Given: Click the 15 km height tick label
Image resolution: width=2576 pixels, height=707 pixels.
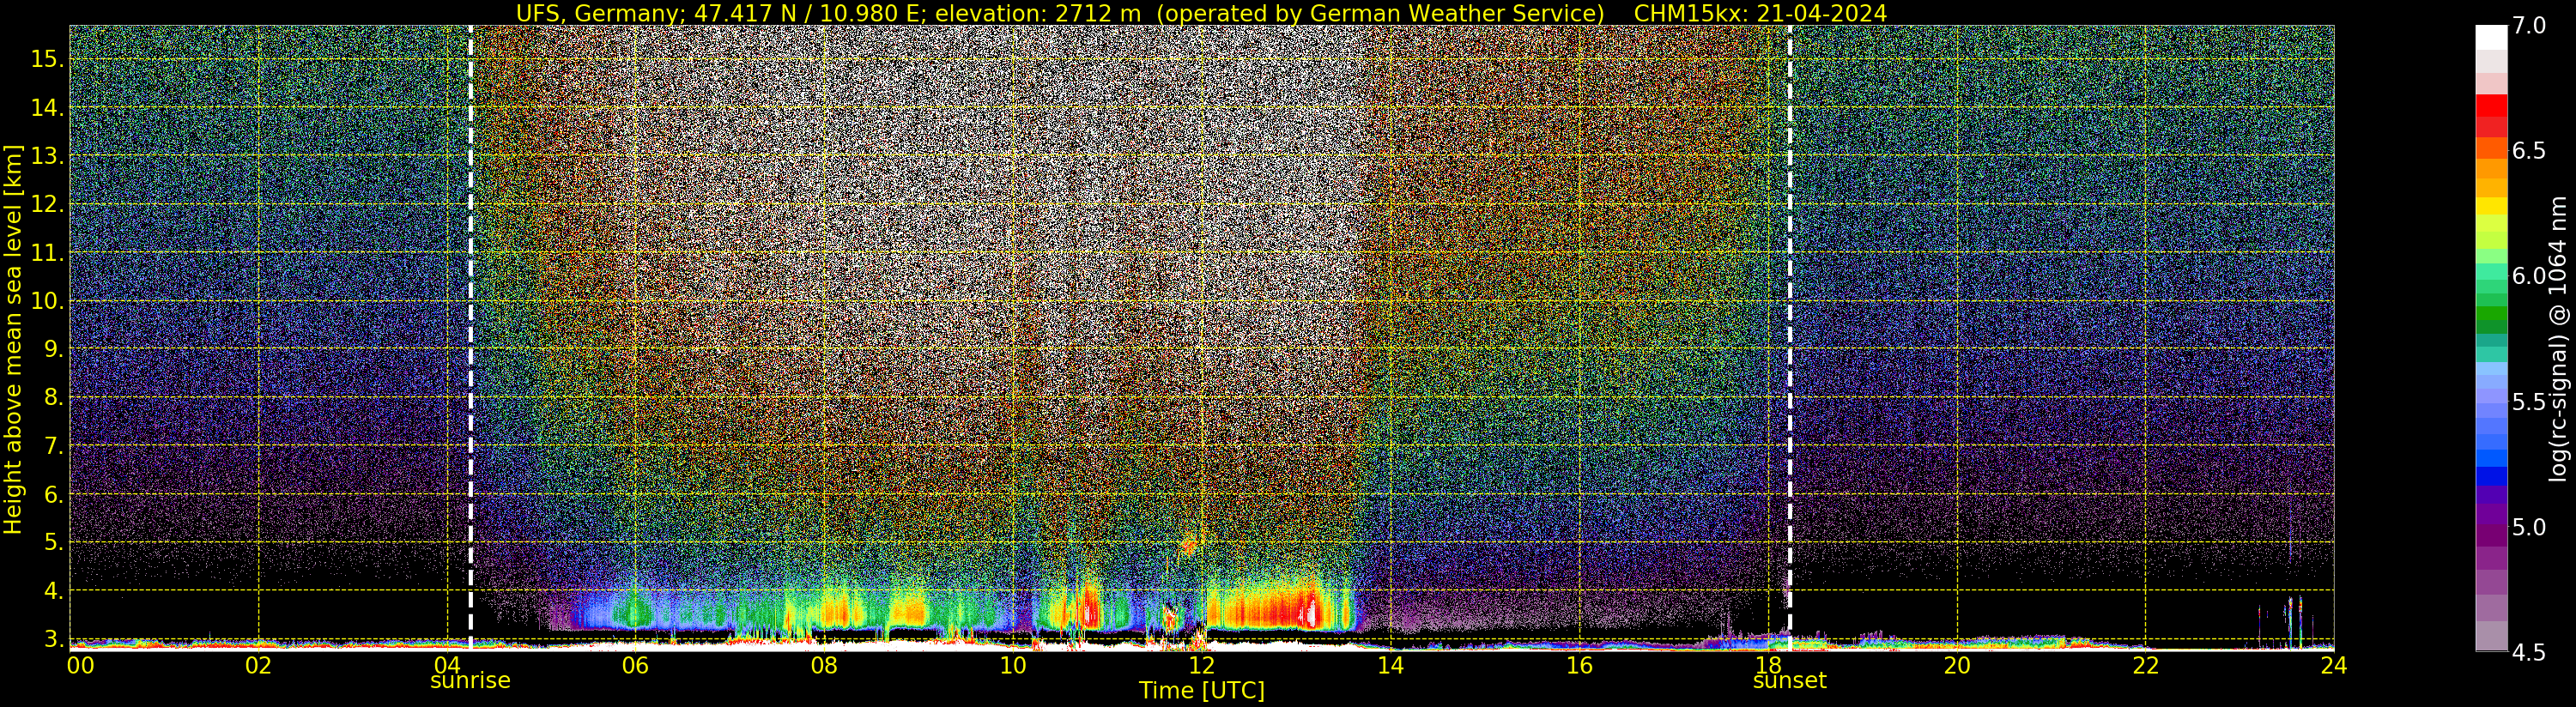Looking at the screenshot, I should [x=46, y=59].
